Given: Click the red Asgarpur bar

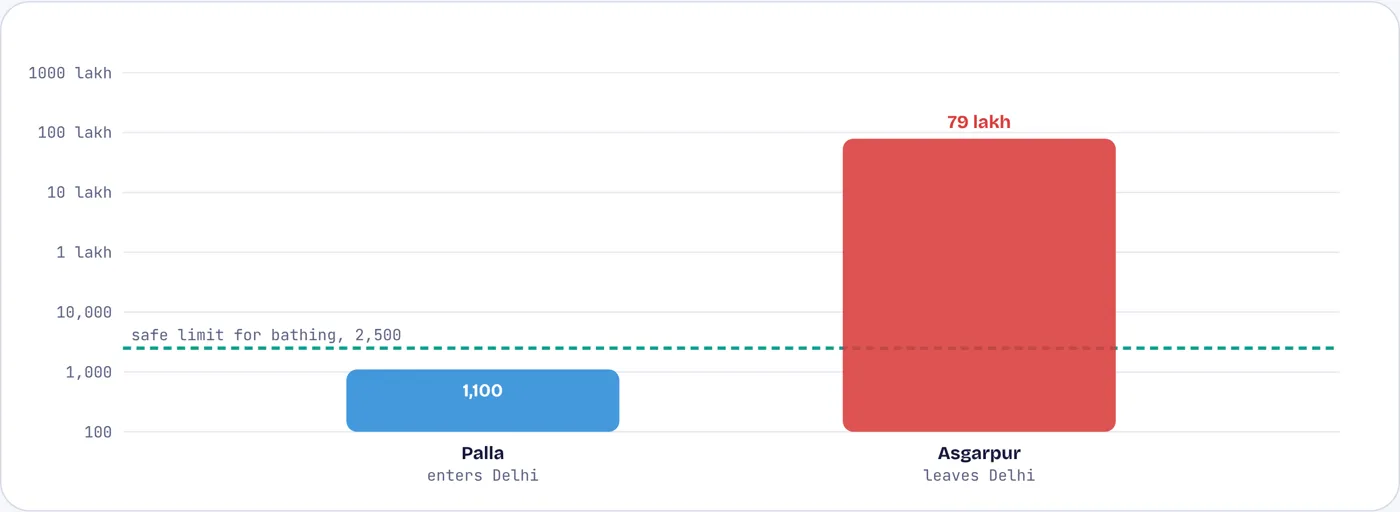Looking at the screenshot, I should click(x=979, y=285).
